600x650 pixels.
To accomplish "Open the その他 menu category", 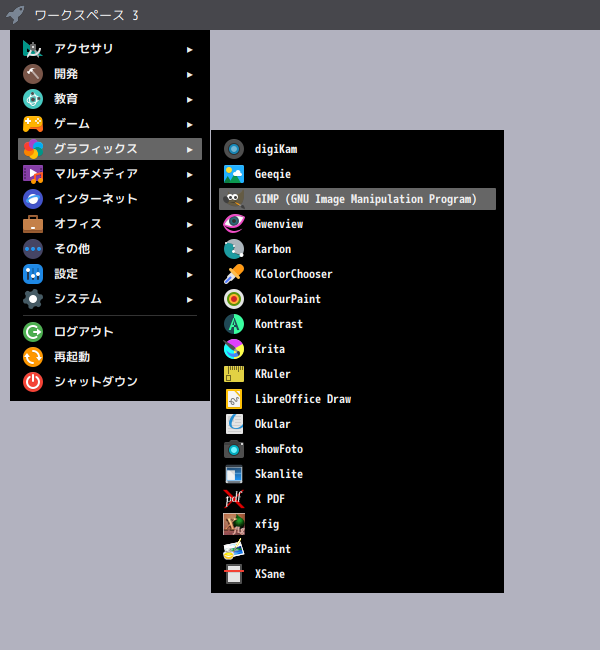I will click(110, 249).
